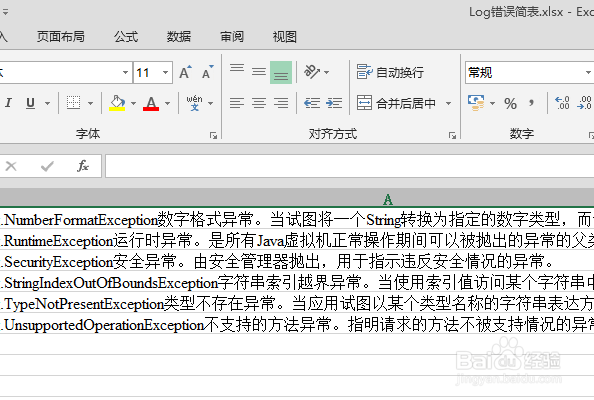Toggle 自动换行 wrap text
594x400 pixels.
[x=390, y=72]
